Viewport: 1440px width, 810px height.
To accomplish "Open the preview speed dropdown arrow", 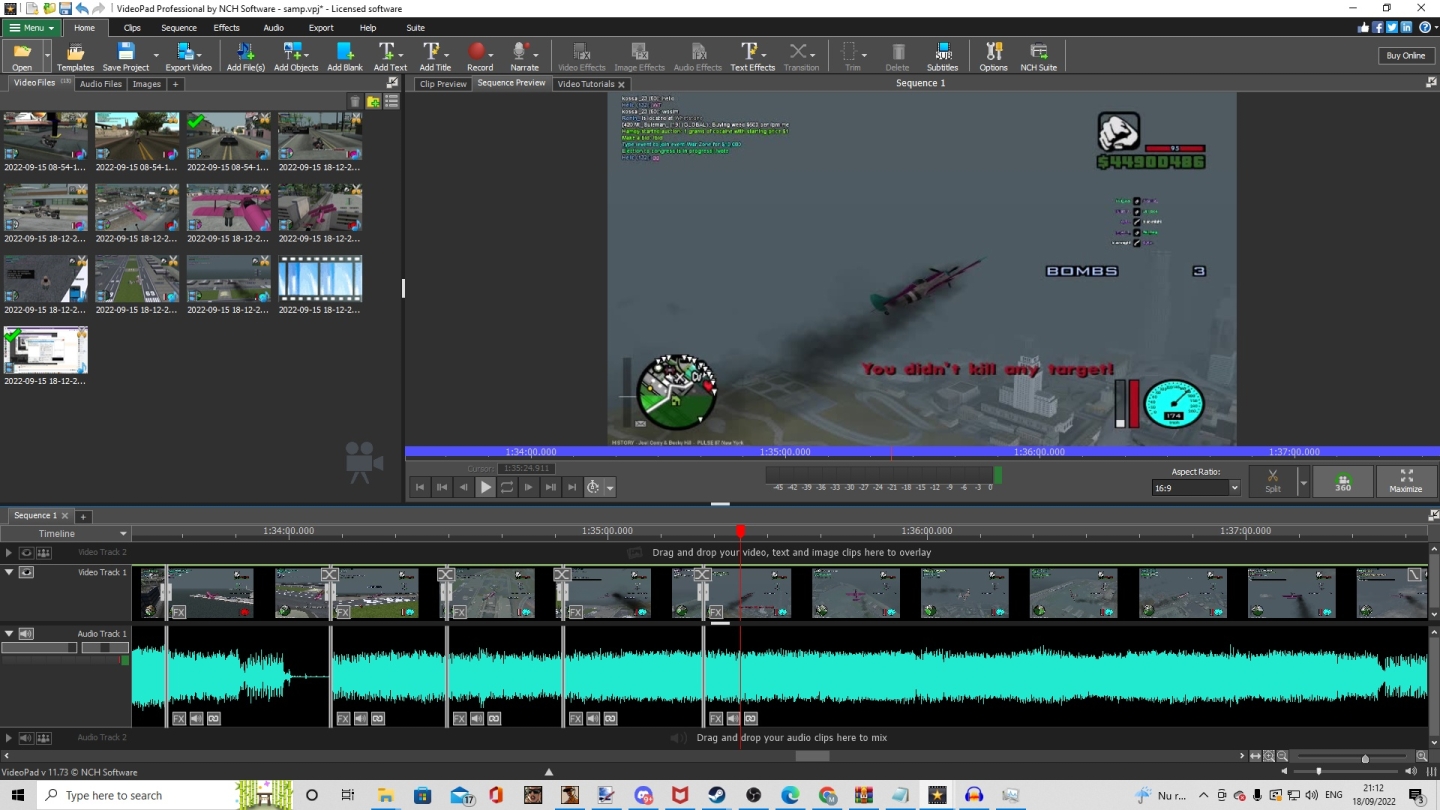I will 610,488.
